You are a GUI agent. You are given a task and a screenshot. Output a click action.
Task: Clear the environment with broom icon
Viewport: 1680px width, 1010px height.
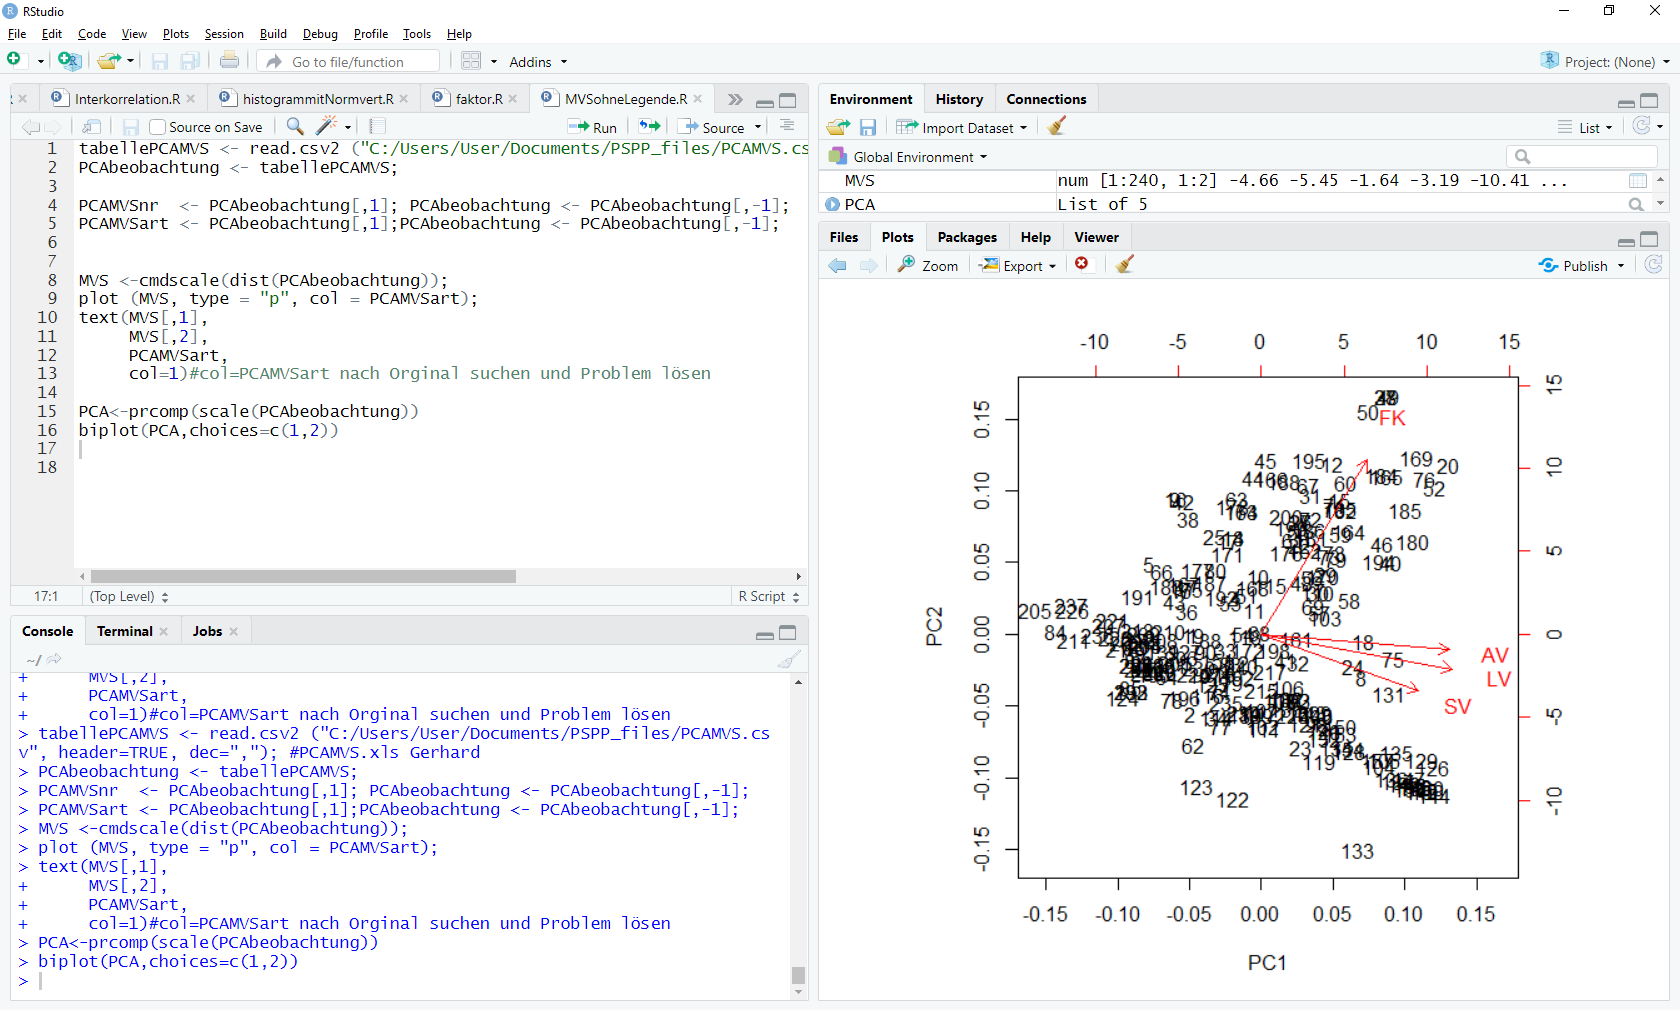tap(1057, 127)
